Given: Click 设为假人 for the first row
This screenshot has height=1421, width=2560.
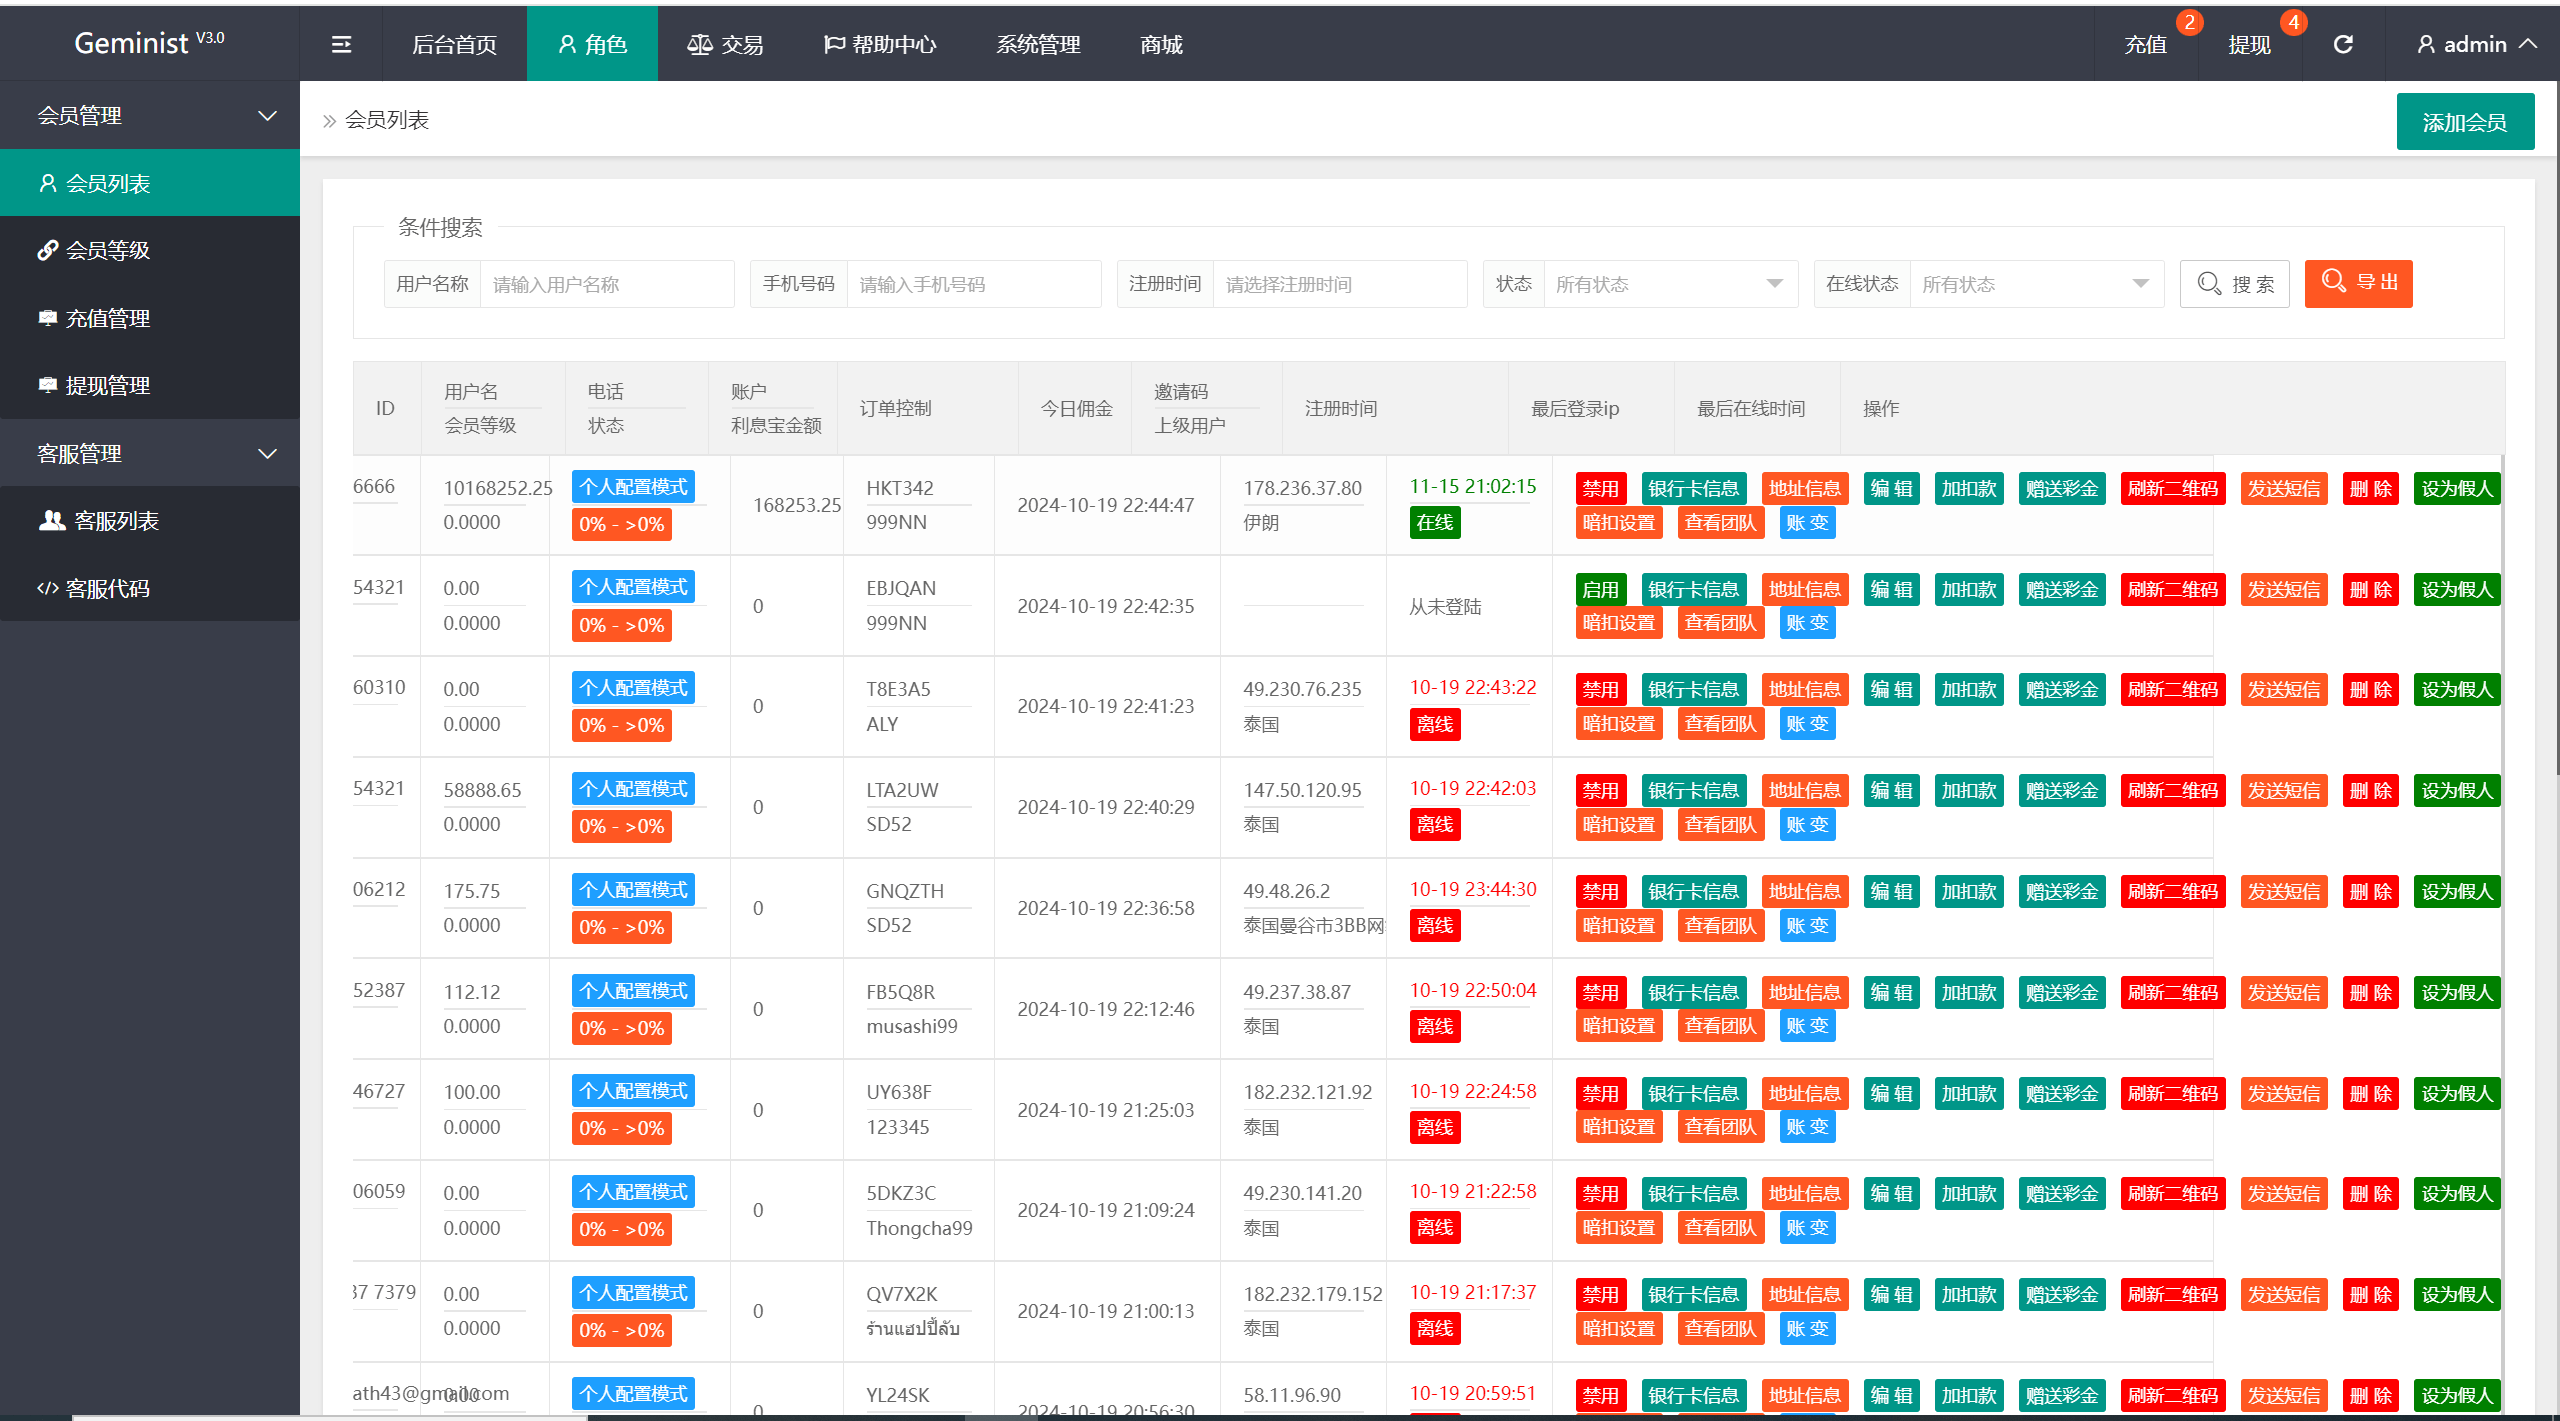Looking at the screenshot, I should [2456, 488].
